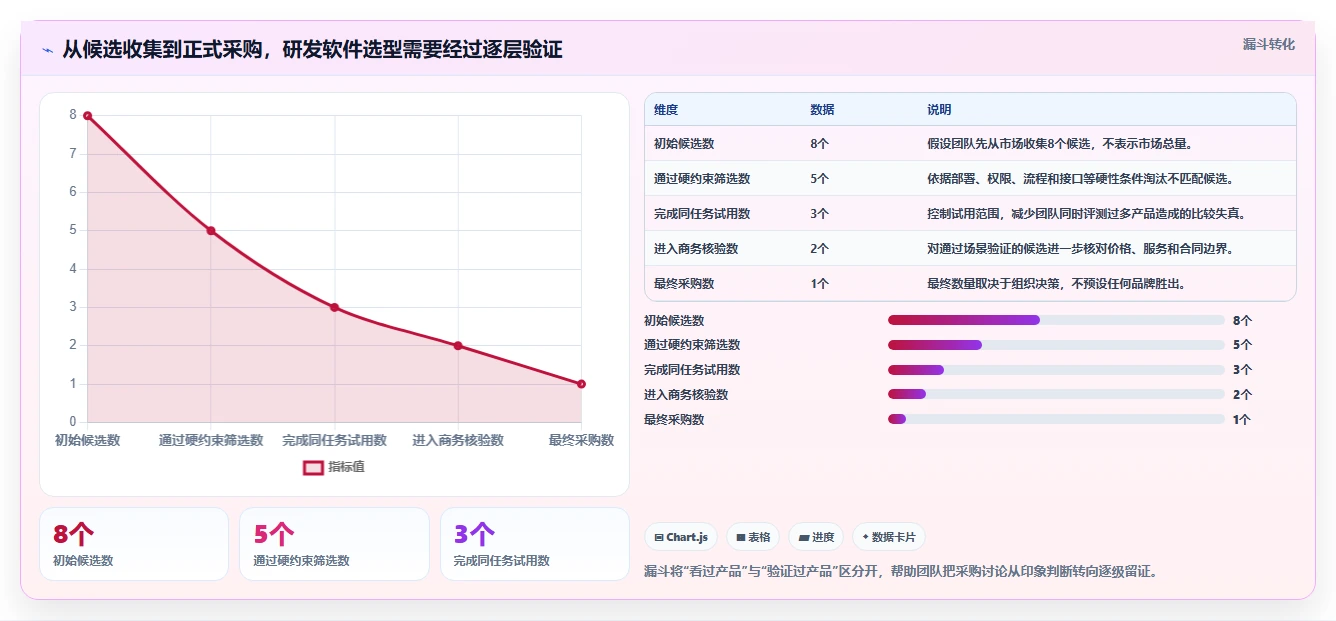
Task: Click the 完成同任务试用数 progress bar
Action: click(1056, 370)
